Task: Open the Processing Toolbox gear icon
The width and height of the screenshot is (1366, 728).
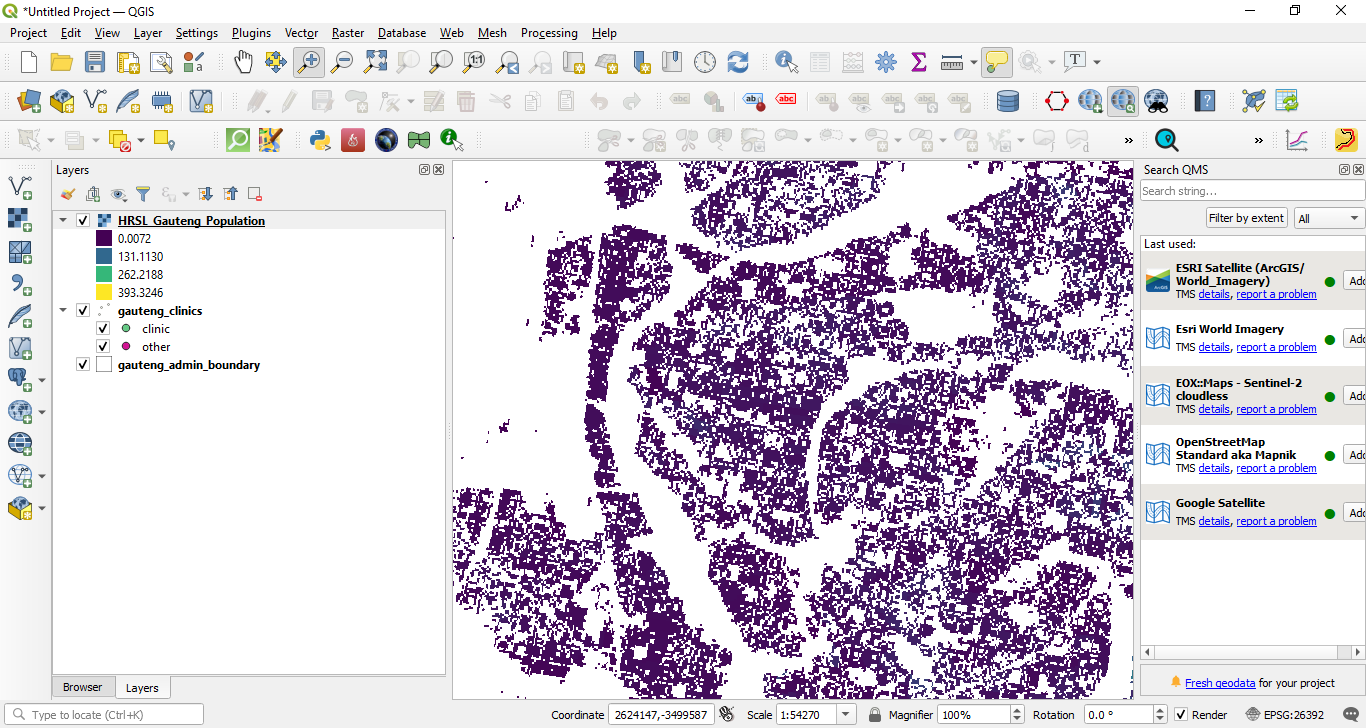Action: (x=886, y=62)
